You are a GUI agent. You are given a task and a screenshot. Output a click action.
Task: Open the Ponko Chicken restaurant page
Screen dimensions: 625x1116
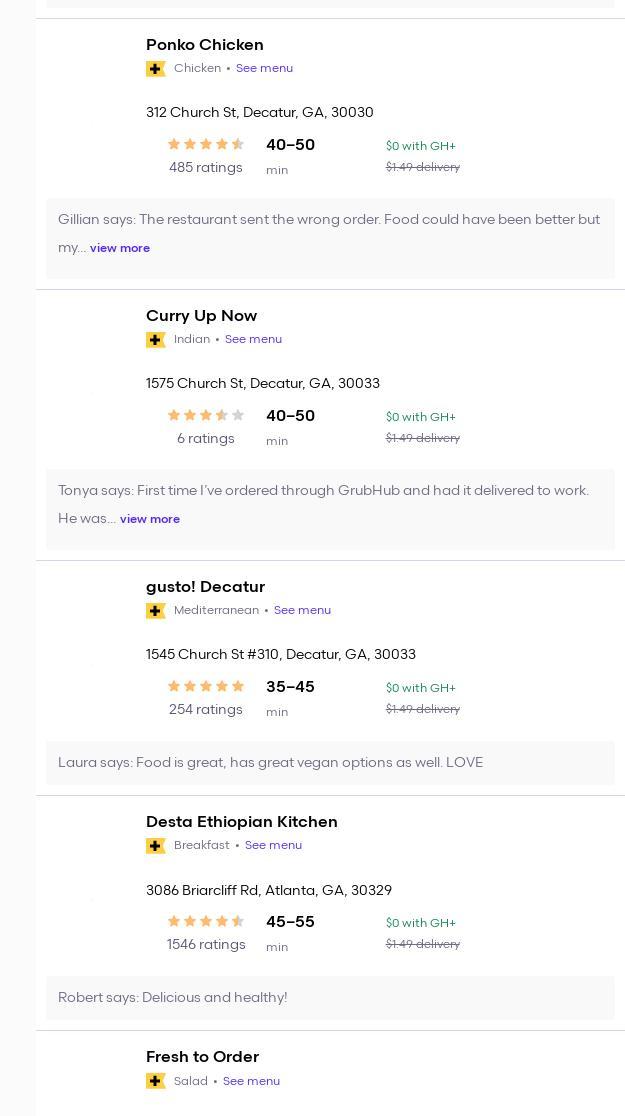tap(205, 45)
